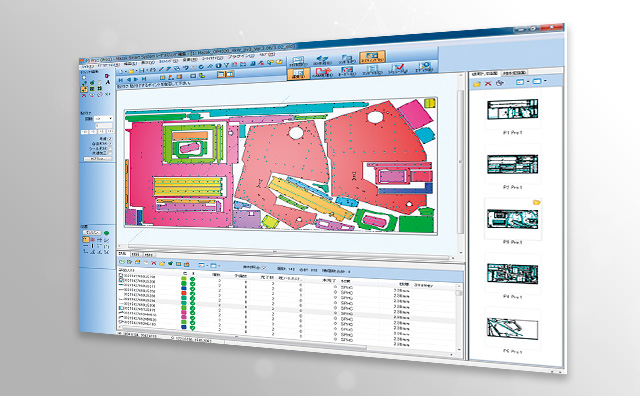Select fourth sheet thumbnail in right panel

512,274
